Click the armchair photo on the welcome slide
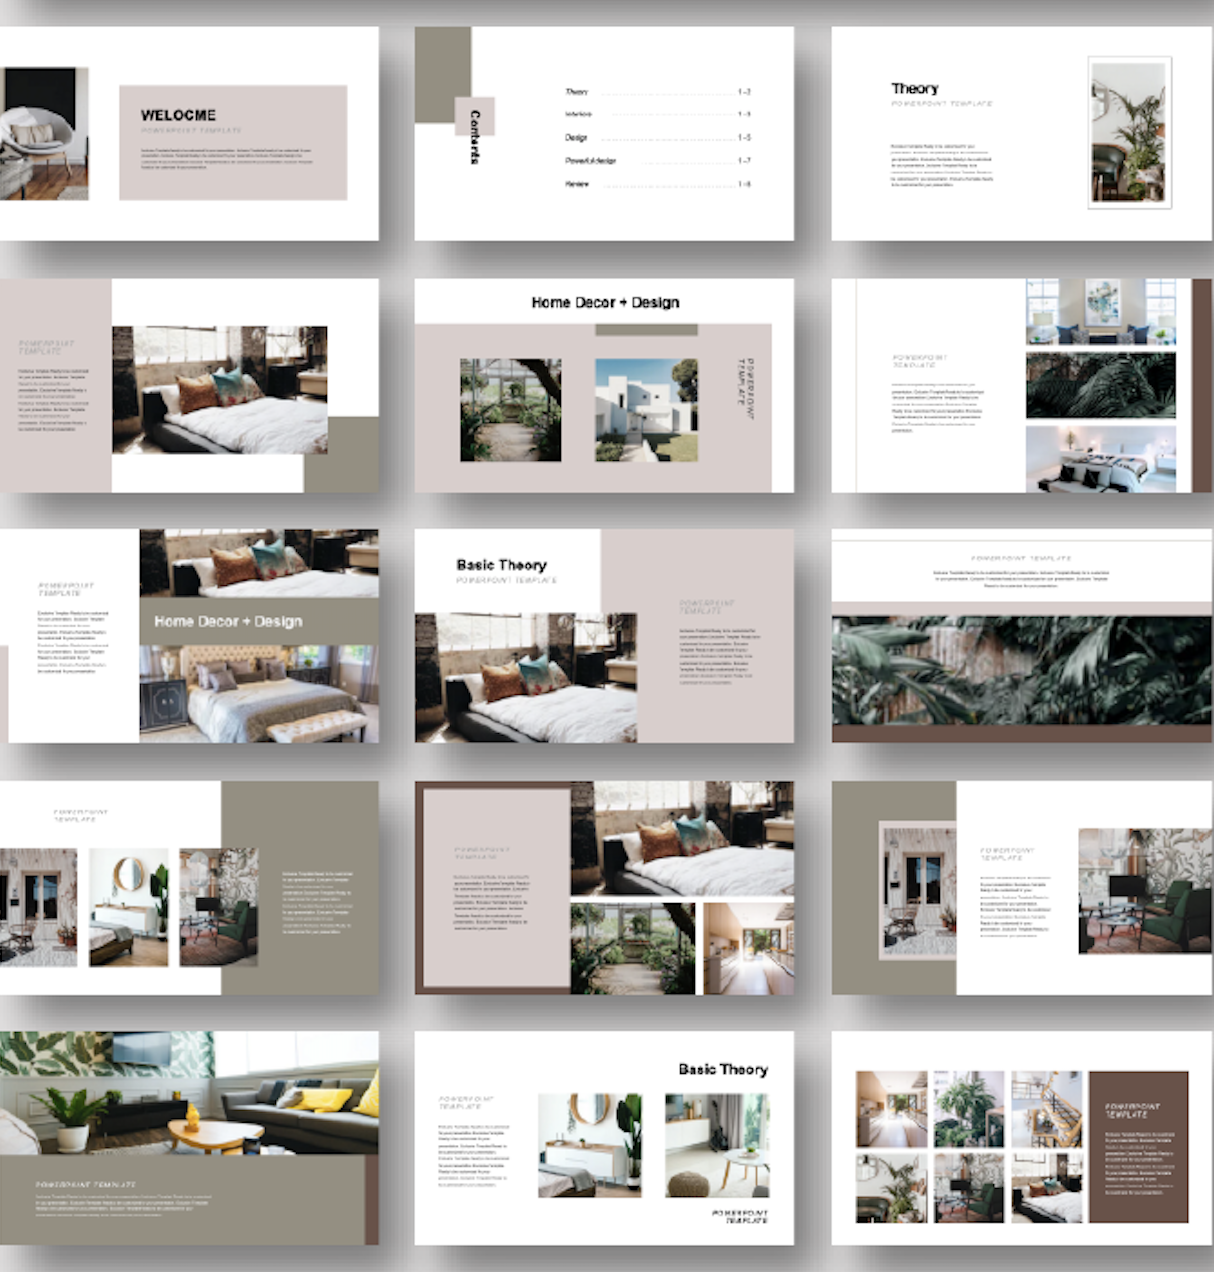Image resolution: width=1214 pixels, height=1272 pixels. (44, 134)
